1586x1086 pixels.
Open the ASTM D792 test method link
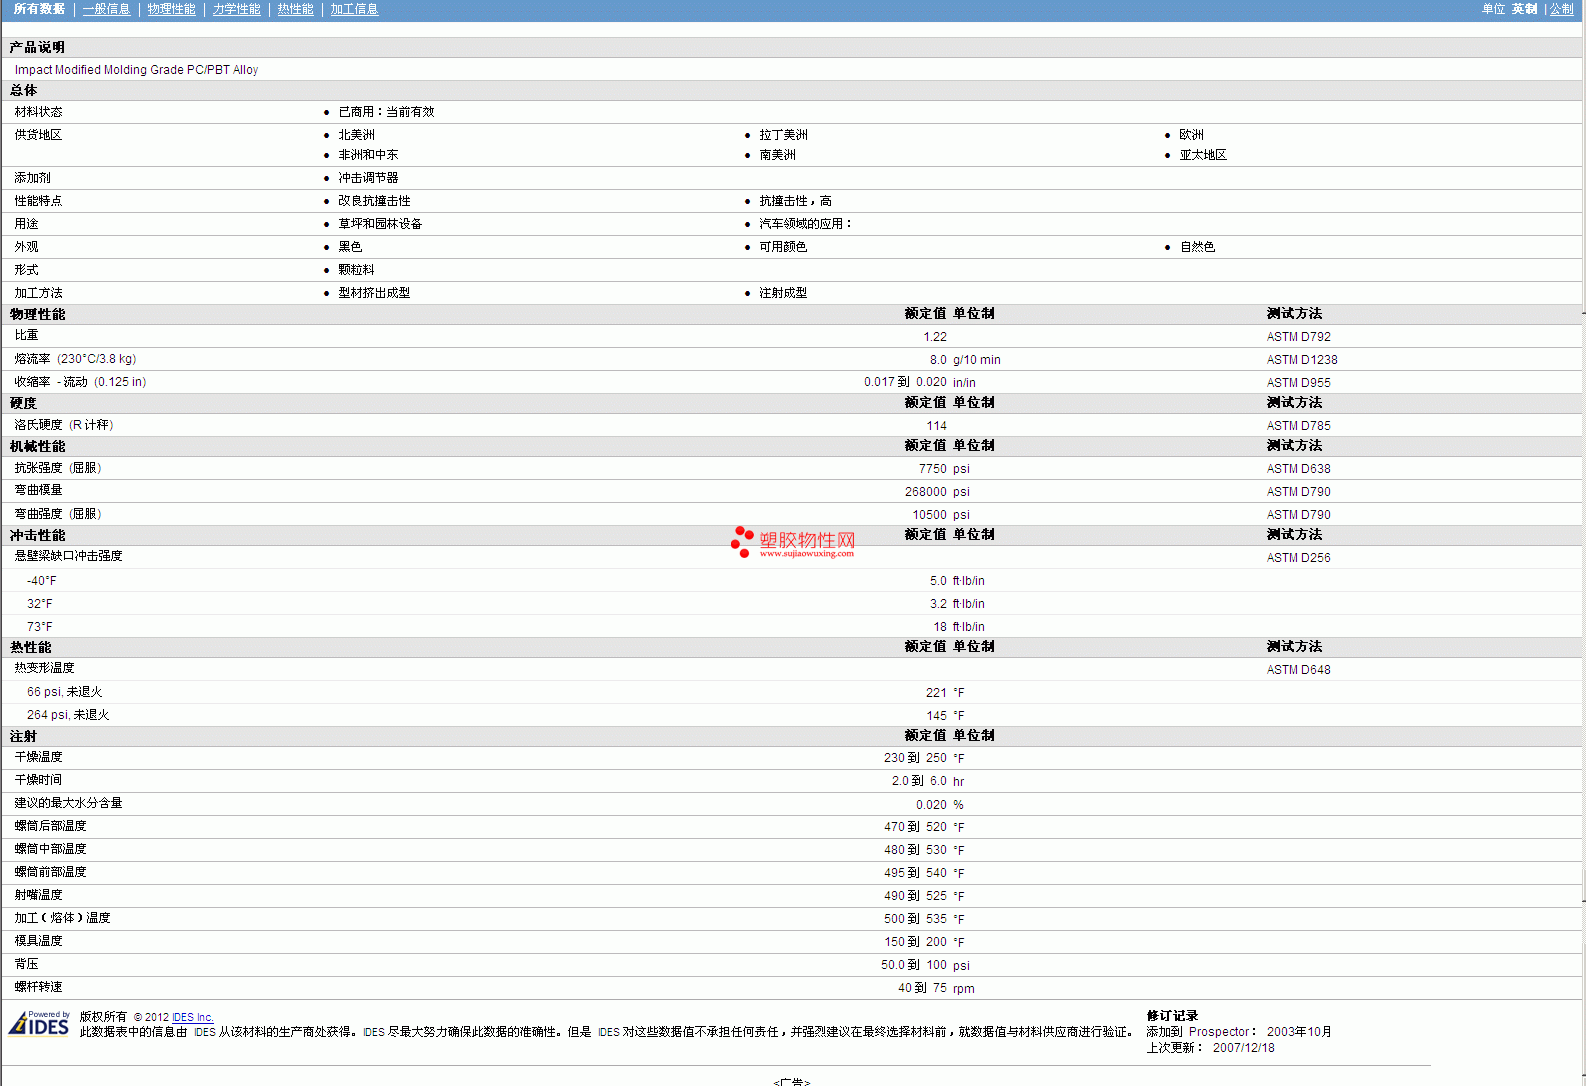click(1298, 337)
